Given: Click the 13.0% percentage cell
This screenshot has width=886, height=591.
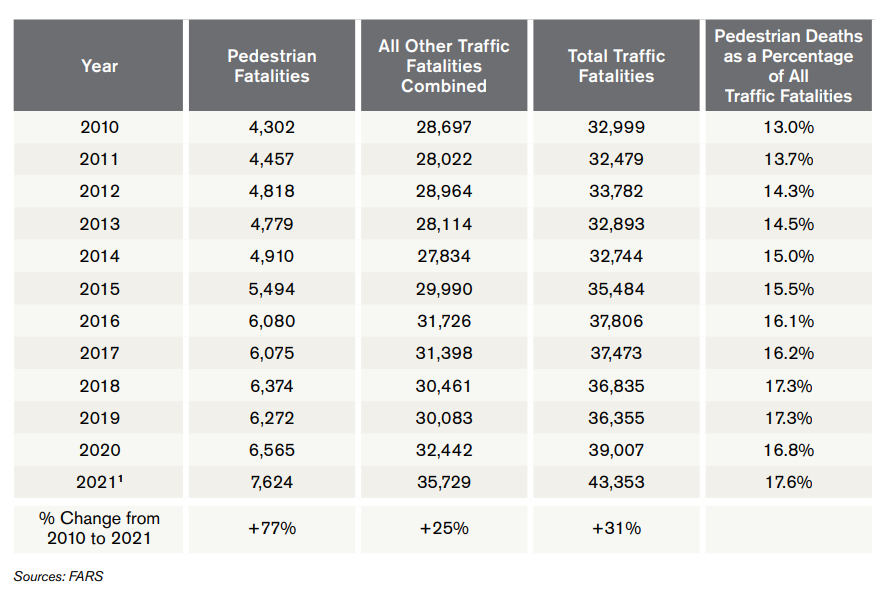Looking at the screenshot, I should [x=789, y=127].
